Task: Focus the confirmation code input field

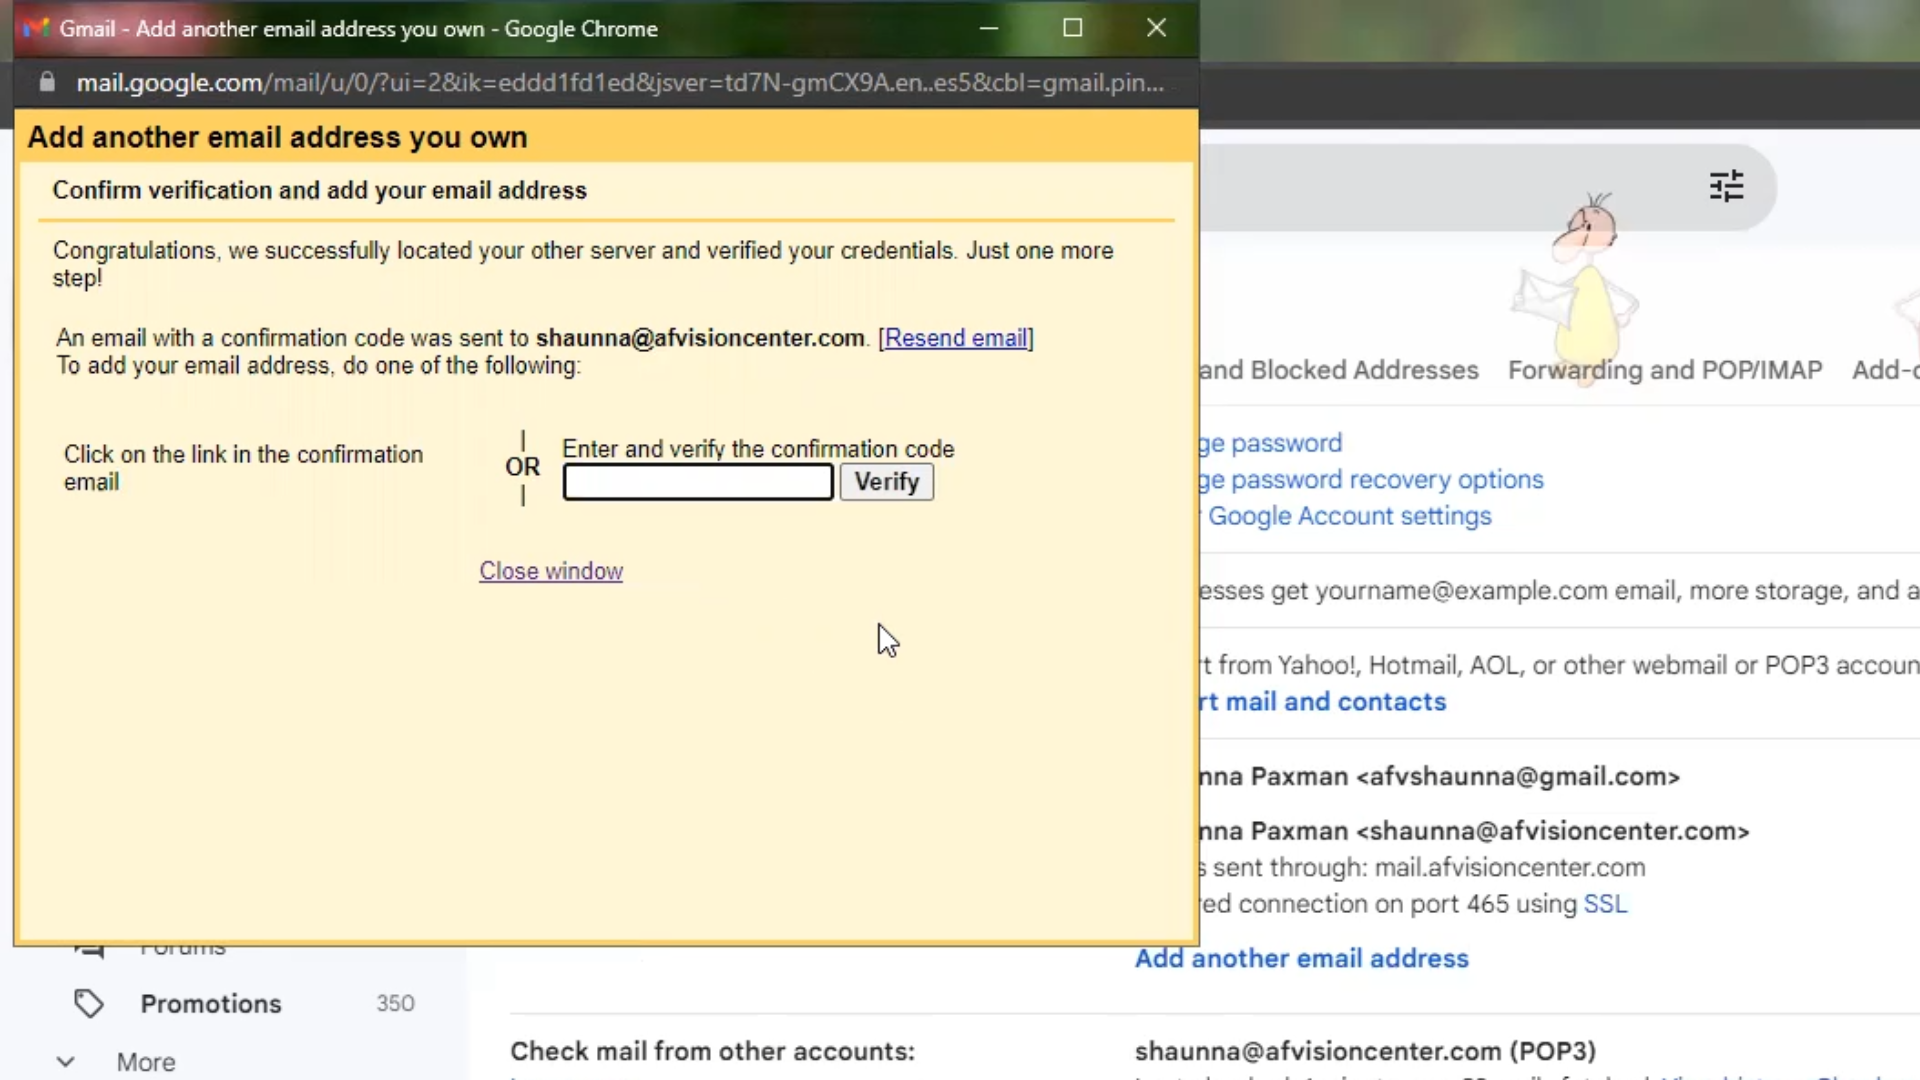Action: 697,483
